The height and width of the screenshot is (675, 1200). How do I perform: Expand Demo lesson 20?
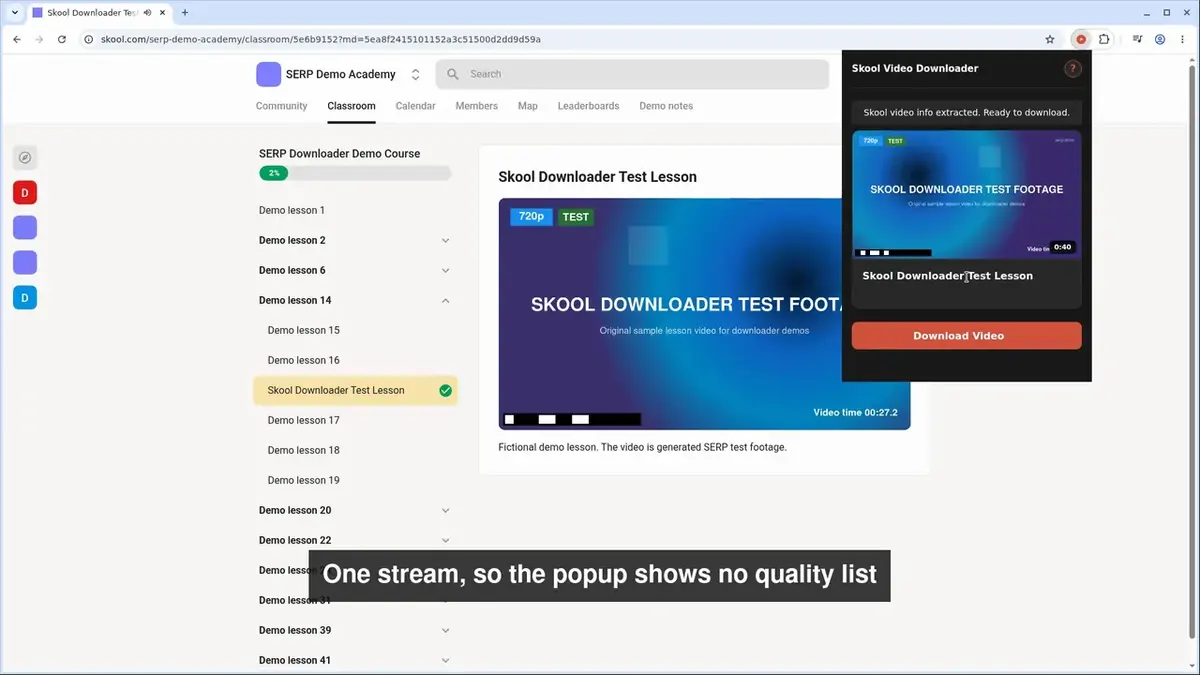click(x=446, y=510)
